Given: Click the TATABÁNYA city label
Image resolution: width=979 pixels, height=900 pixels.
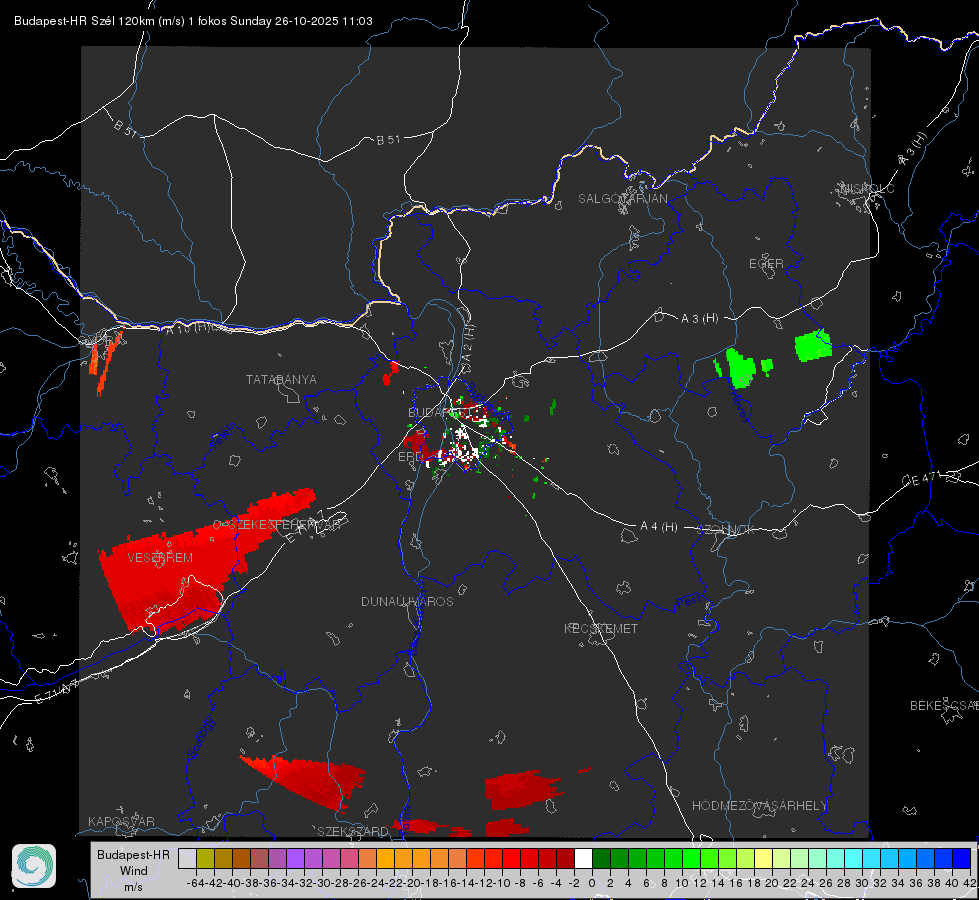Looking at the screenshot, I should pos(281,380).
